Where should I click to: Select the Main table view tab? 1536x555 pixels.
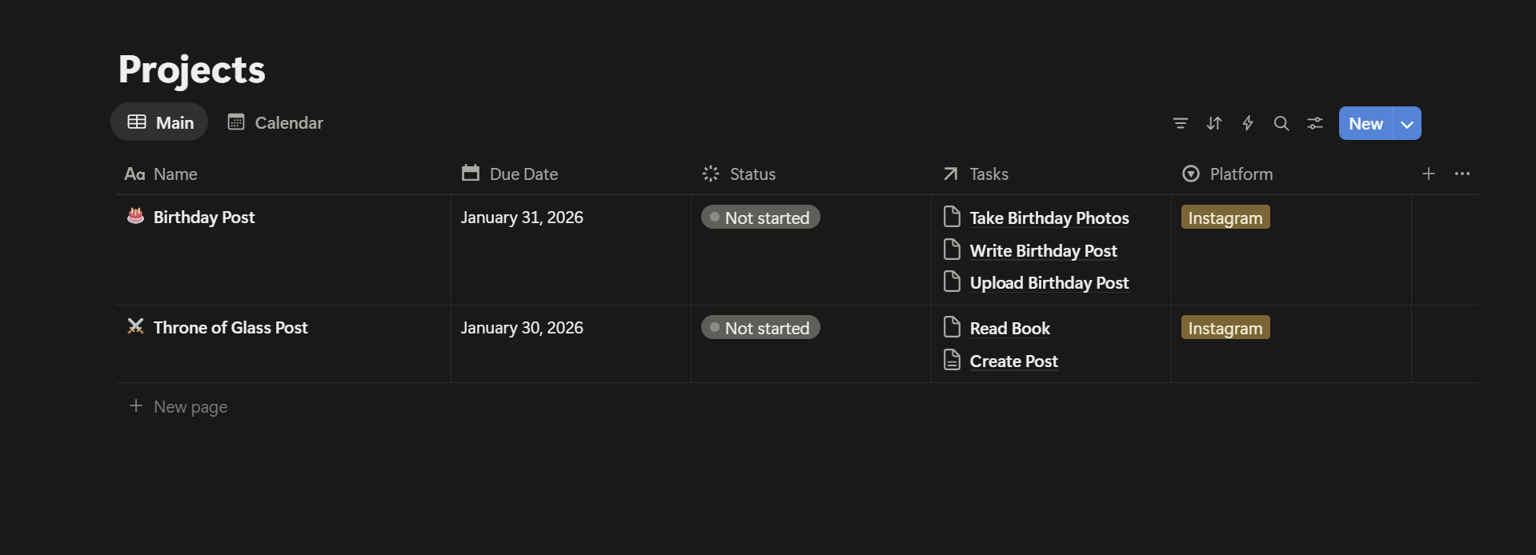point(160,122)
